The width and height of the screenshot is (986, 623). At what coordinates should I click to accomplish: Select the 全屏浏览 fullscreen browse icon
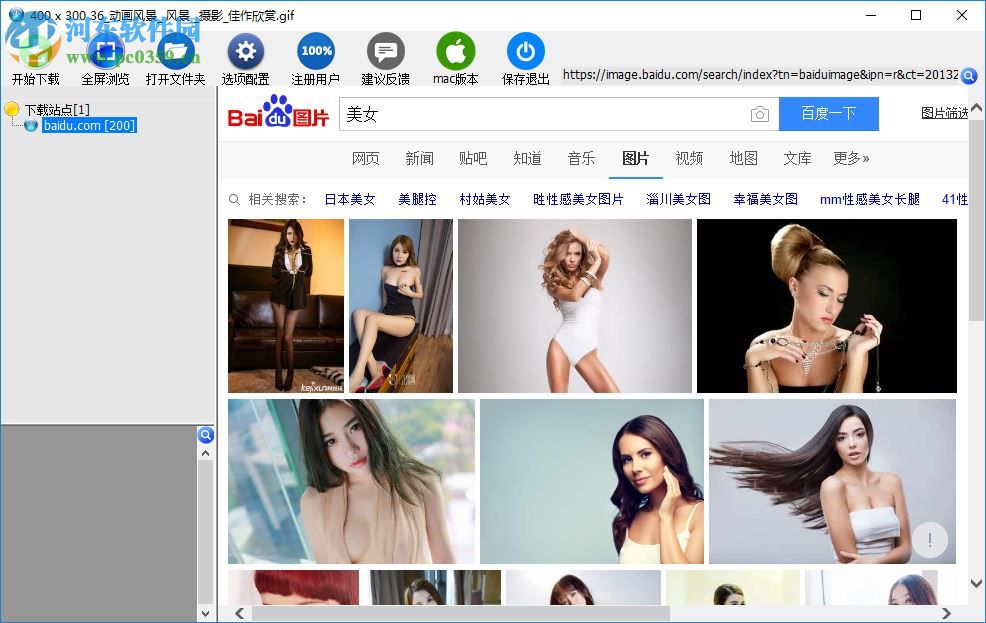coord(105,50)
